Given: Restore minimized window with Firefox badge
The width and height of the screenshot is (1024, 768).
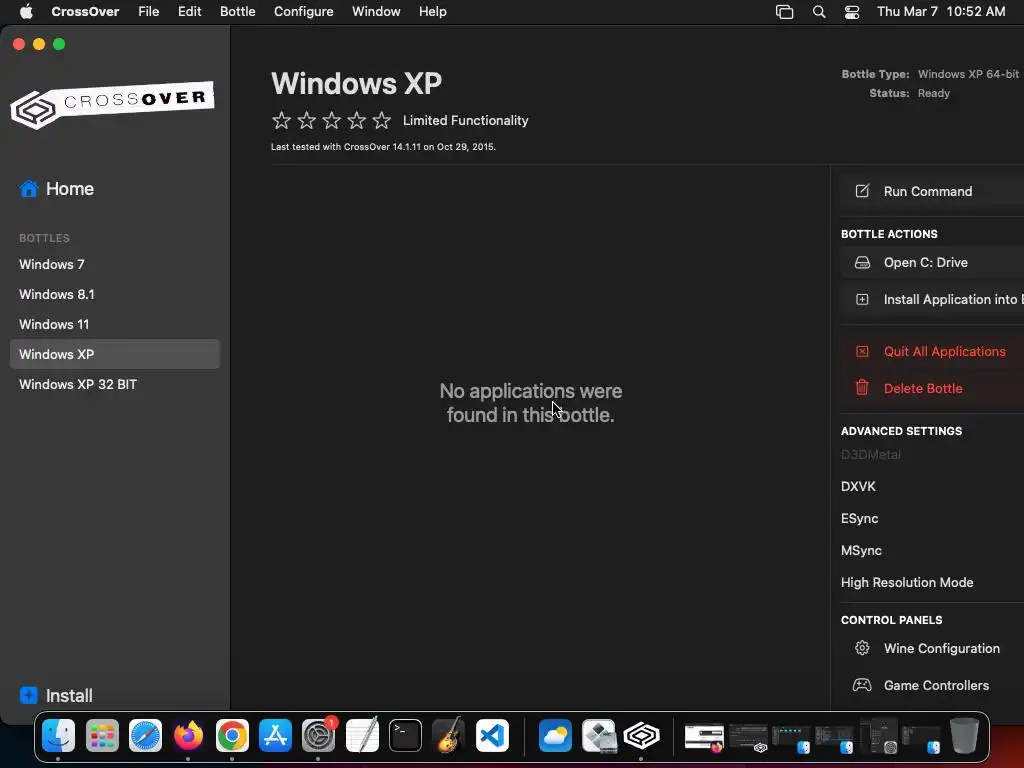Looking at the screenshot, I should click(x=704, y=737).
